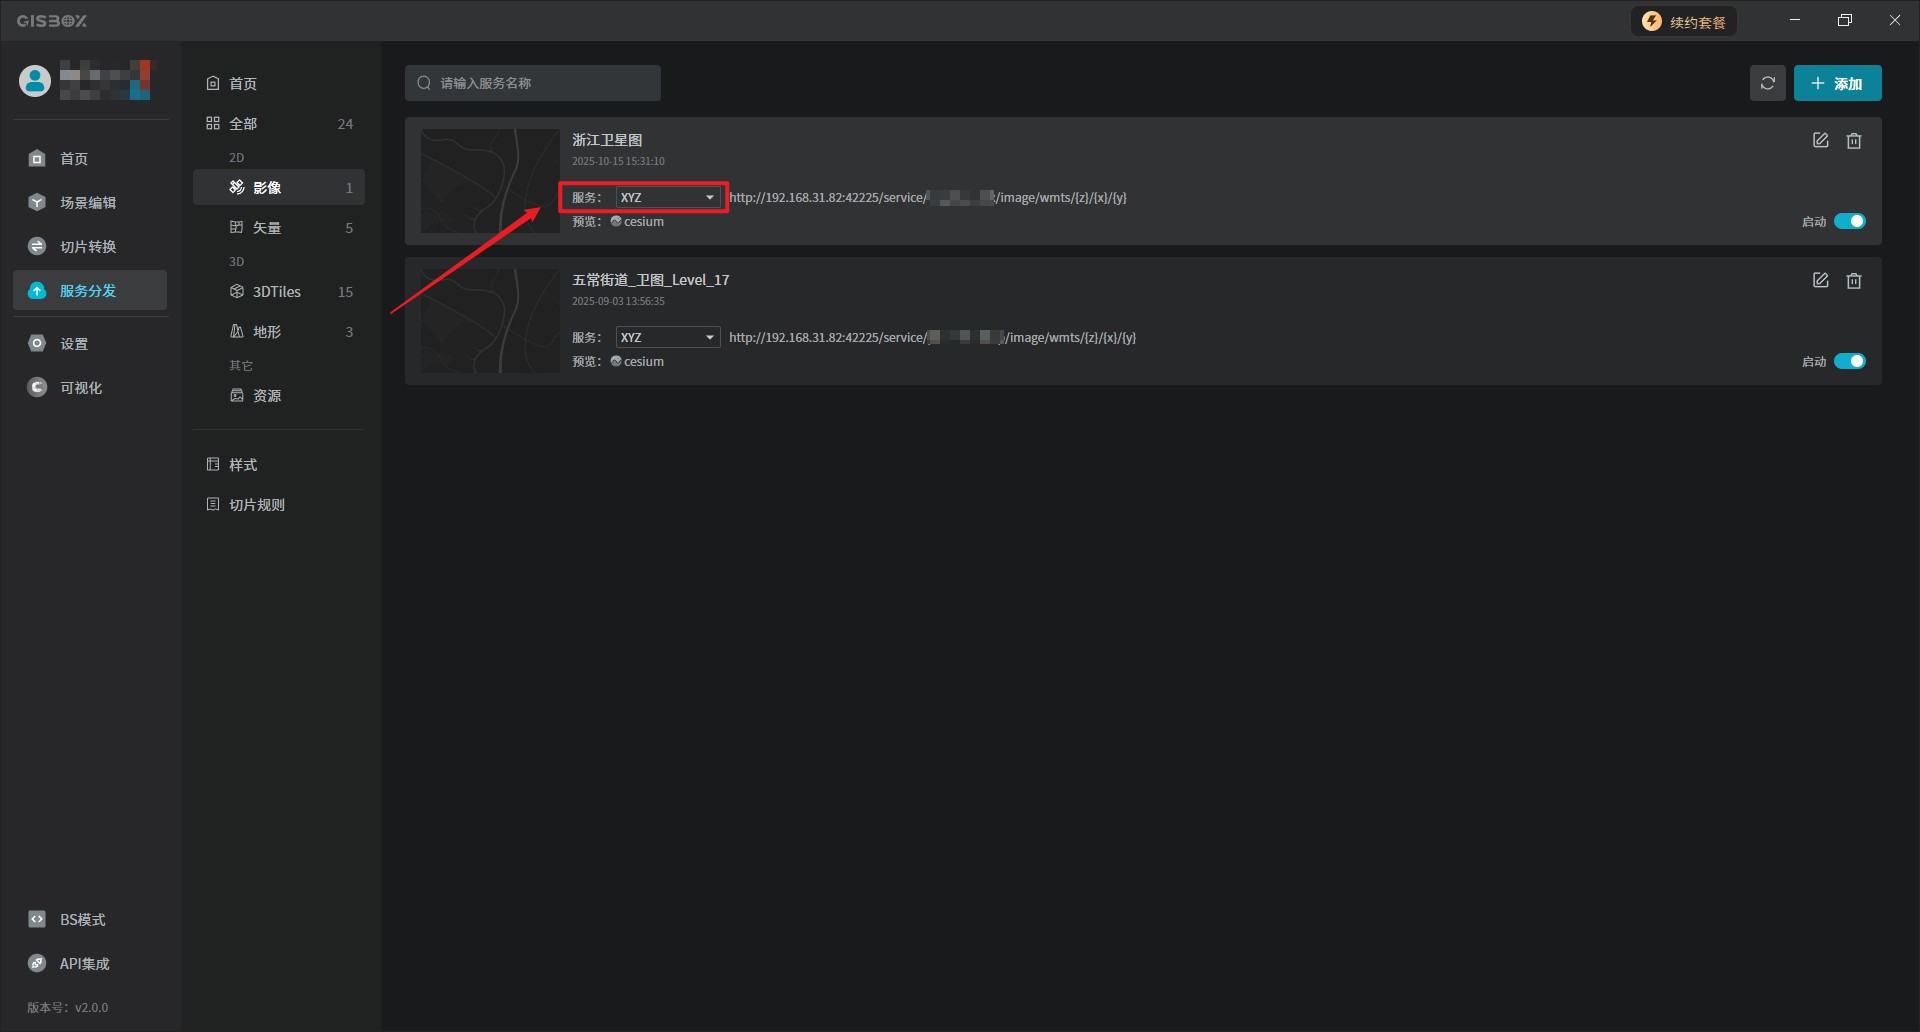Expand XYZ service dropdown for 五常街道_卫图_Level_17
This screenshot has width=1920, height=1032.
[667, 338]
